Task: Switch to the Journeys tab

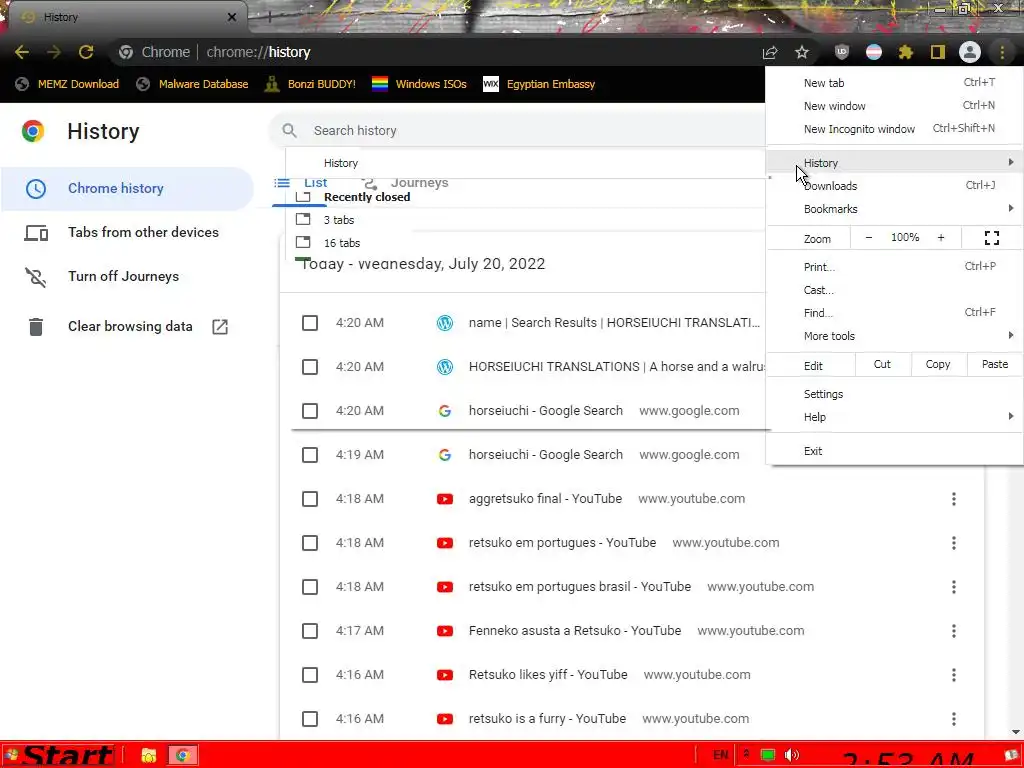Action: 406,184
